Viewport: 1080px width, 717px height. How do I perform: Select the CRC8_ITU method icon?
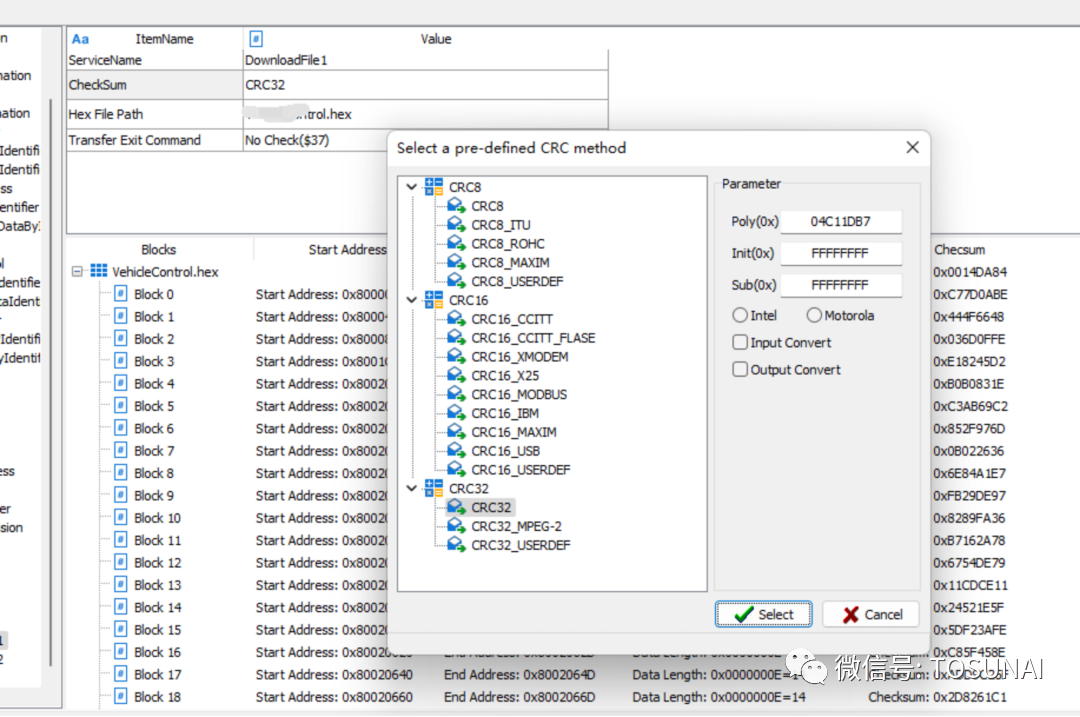pyautogui.click(x=455, y=224)
